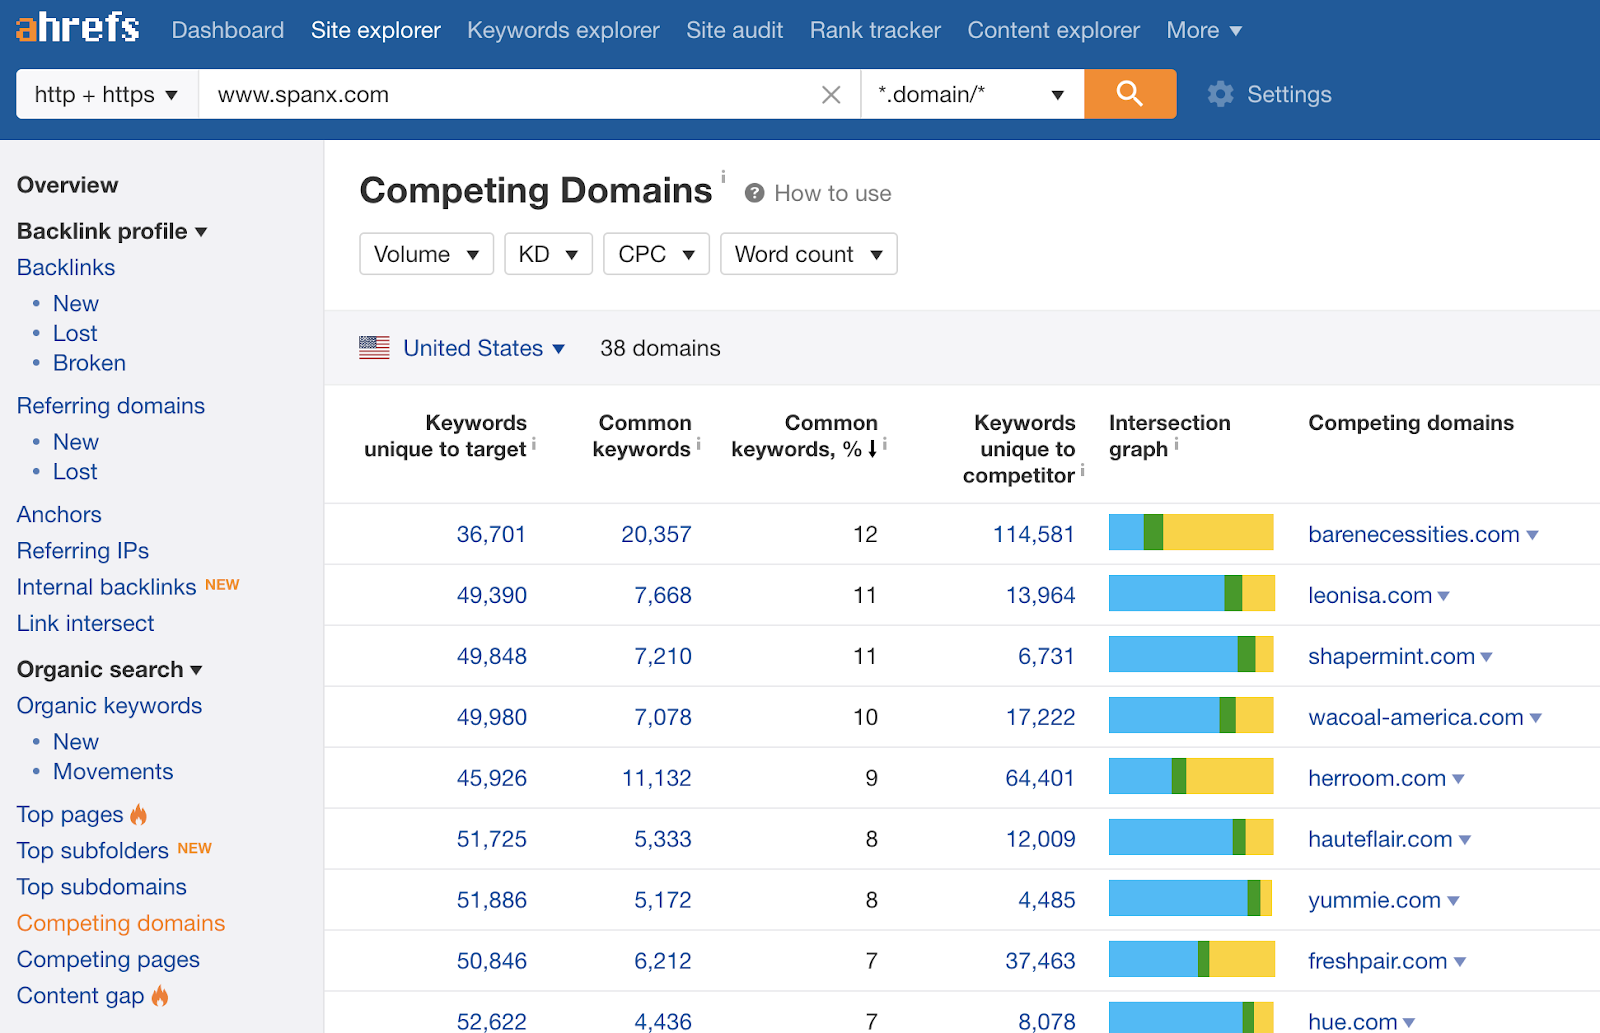
Task: Open the *.domain/* mode dropdown
Action: [971, 95]
